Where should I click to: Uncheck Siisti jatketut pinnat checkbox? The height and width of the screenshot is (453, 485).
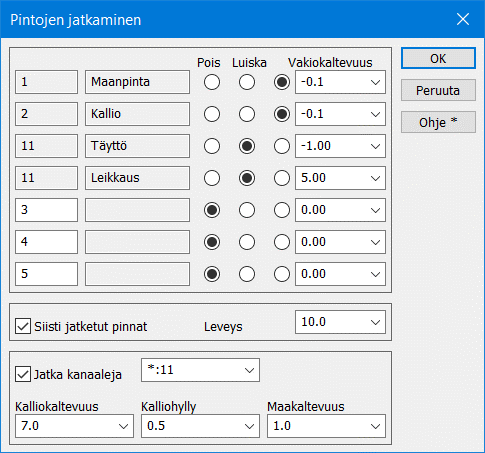[23, 326]
